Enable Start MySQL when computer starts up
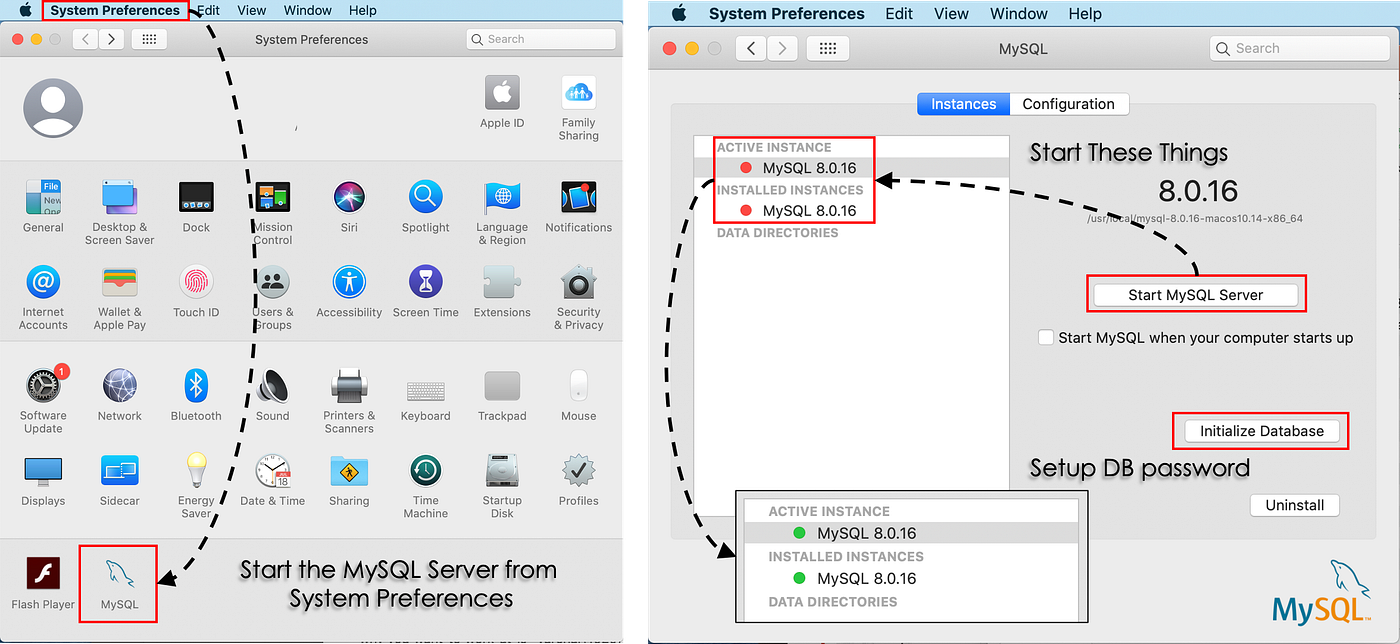 point(1046,338)
